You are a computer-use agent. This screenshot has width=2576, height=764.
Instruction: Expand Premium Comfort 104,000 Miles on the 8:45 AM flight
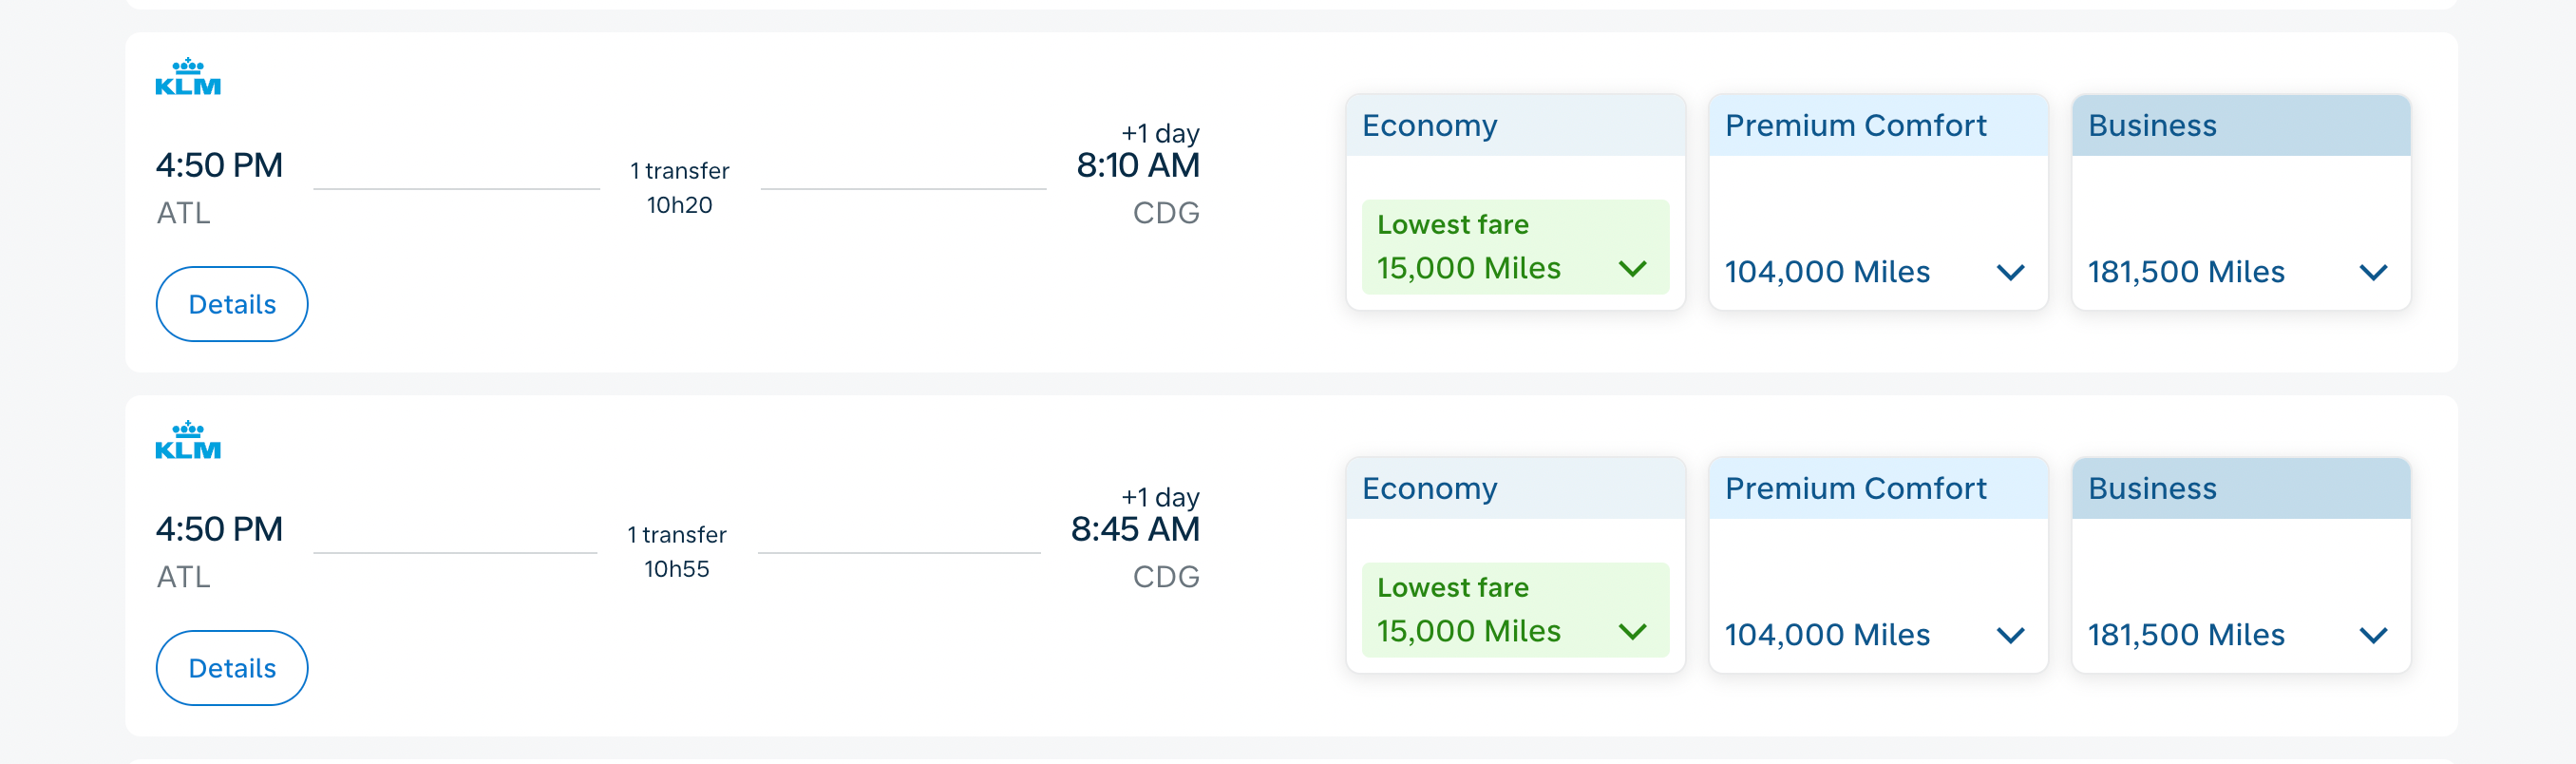pos(1877,634)
